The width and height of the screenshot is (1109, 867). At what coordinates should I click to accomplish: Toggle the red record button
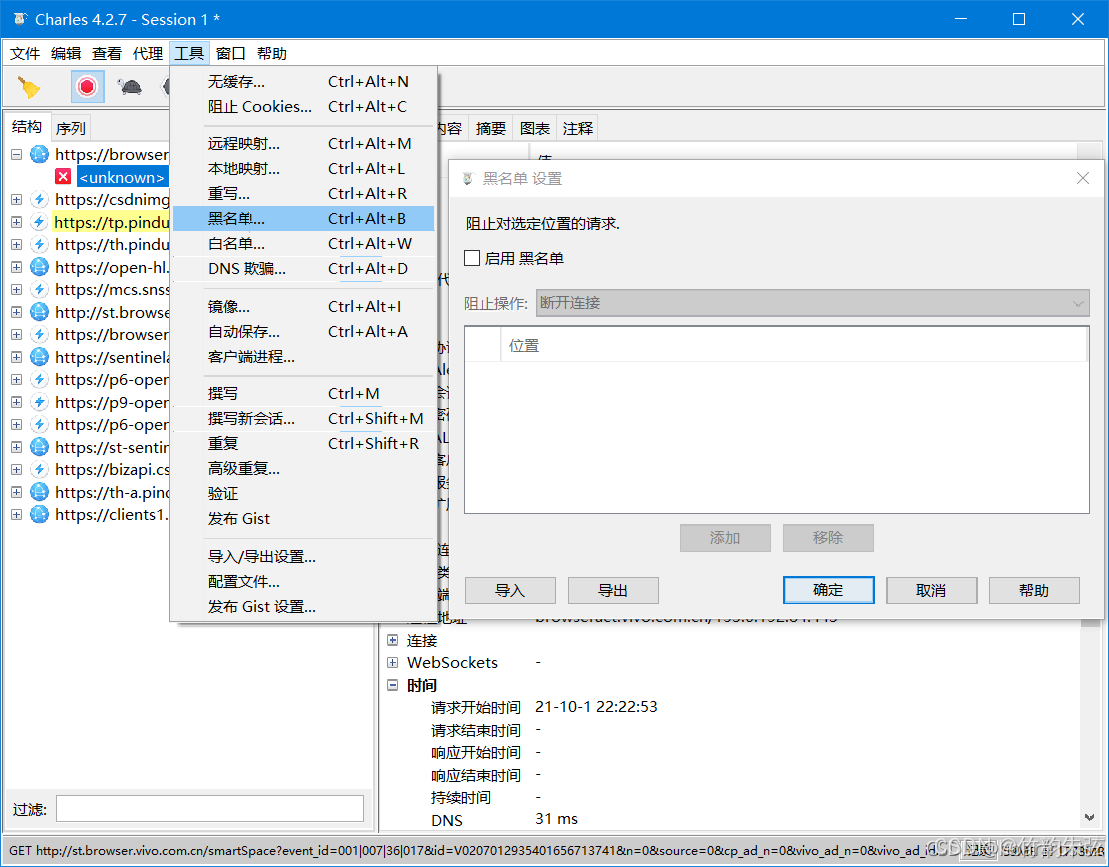(87, 86)
